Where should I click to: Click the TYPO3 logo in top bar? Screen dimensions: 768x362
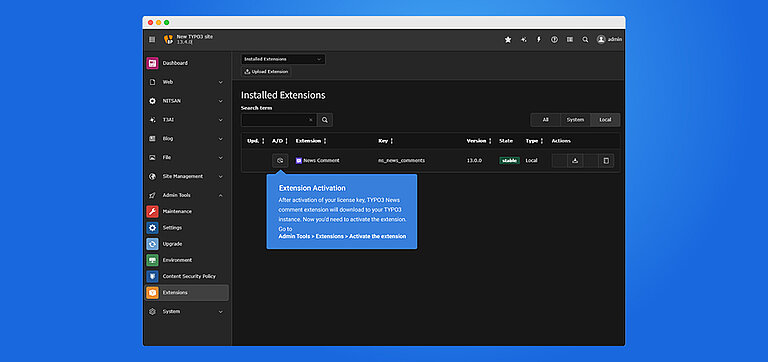[x=168, y=40]
